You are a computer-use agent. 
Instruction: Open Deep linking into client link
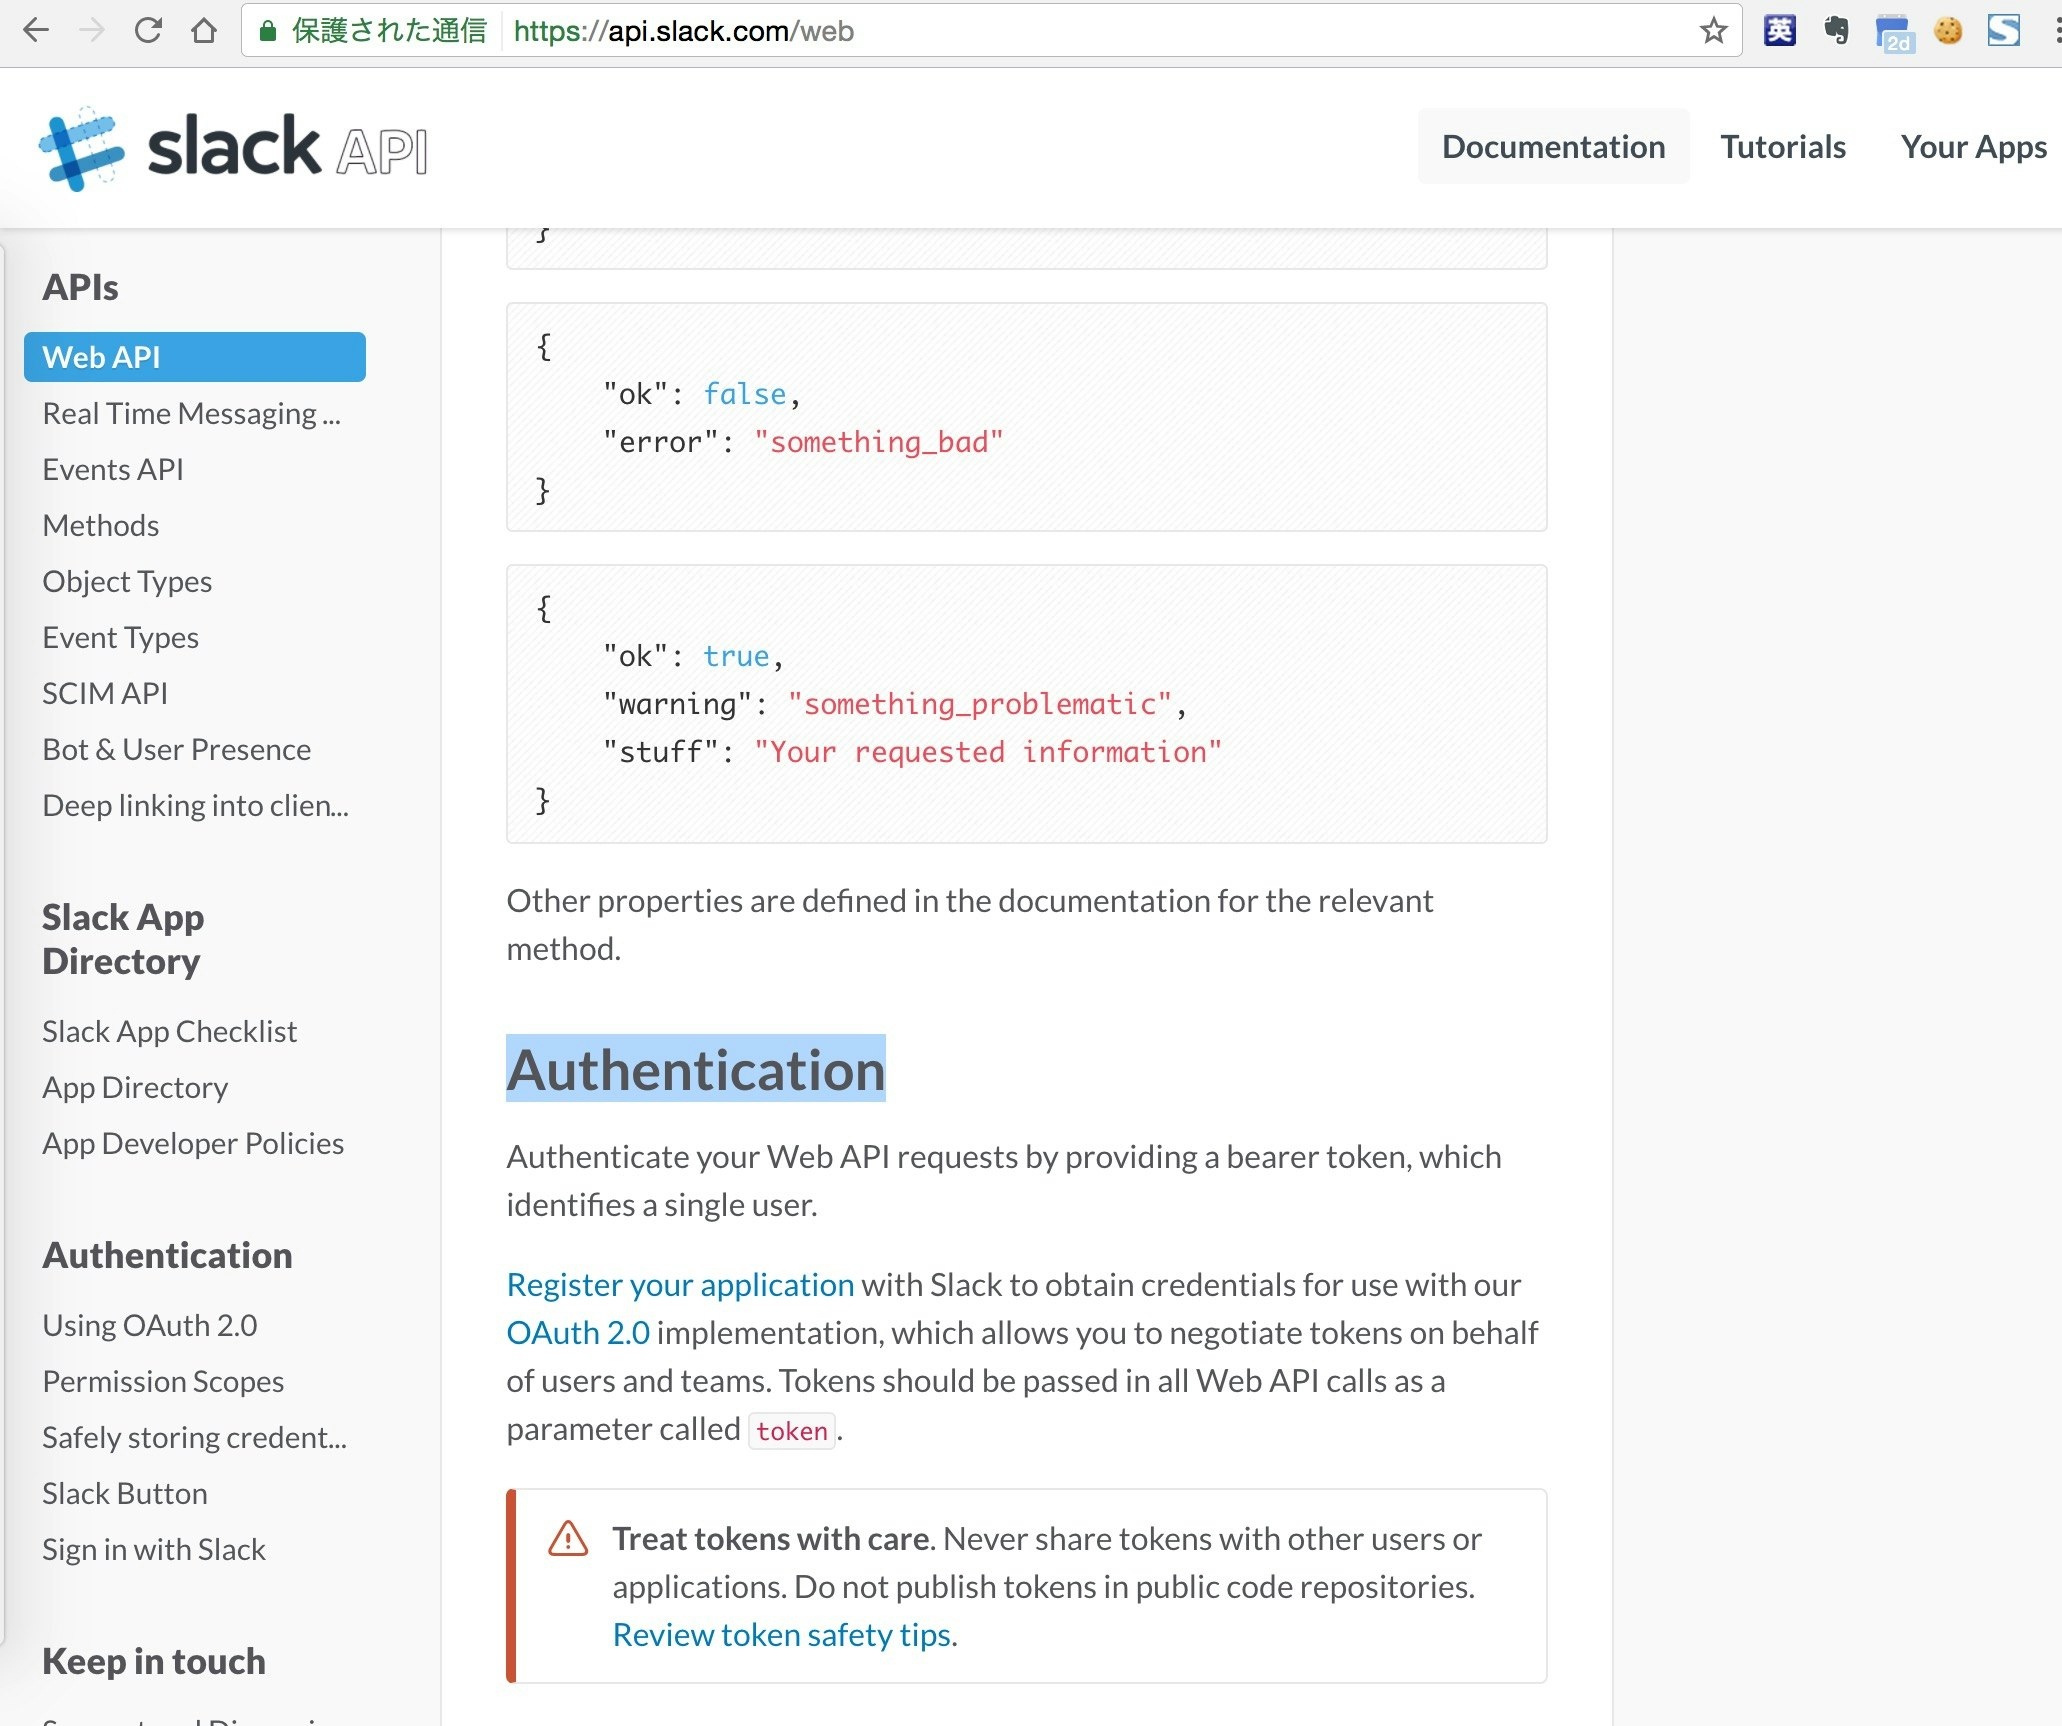point(195,805)
